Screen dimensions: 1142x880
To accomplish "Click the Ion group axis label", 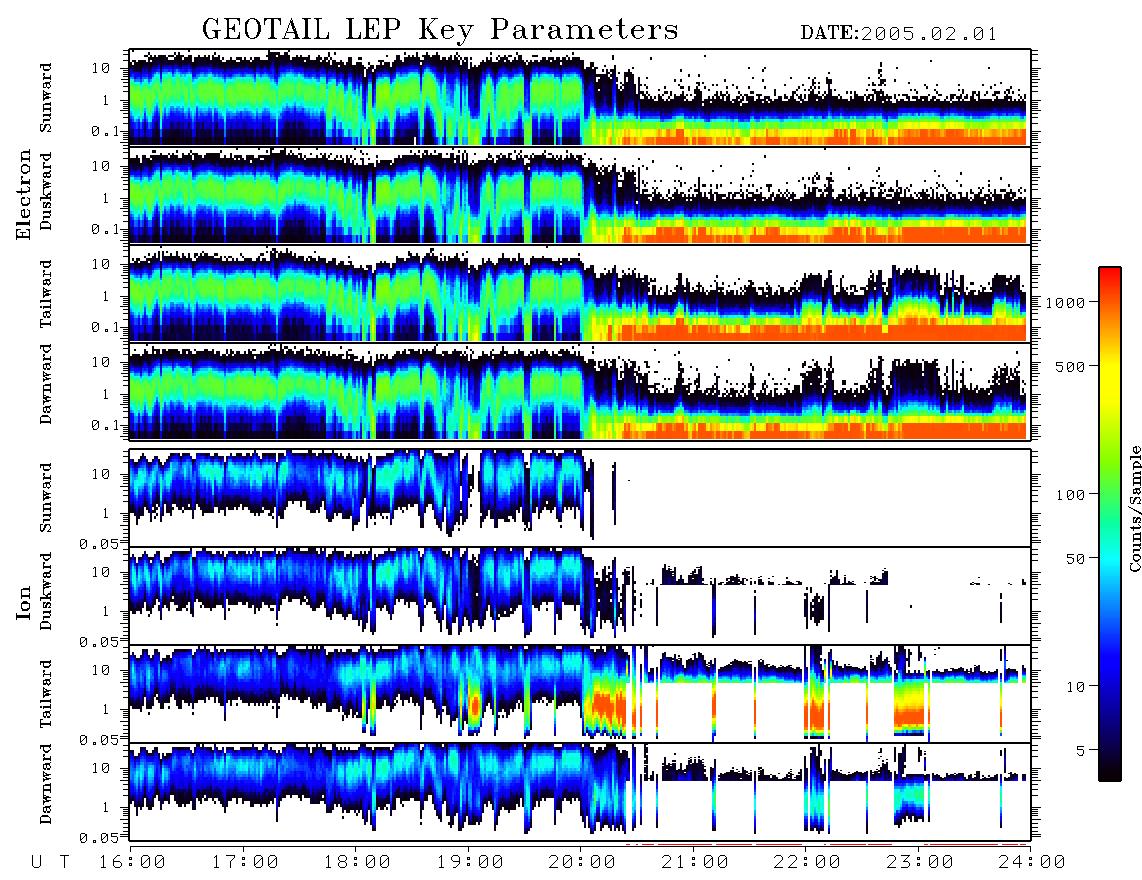I will tap(24, 603).
